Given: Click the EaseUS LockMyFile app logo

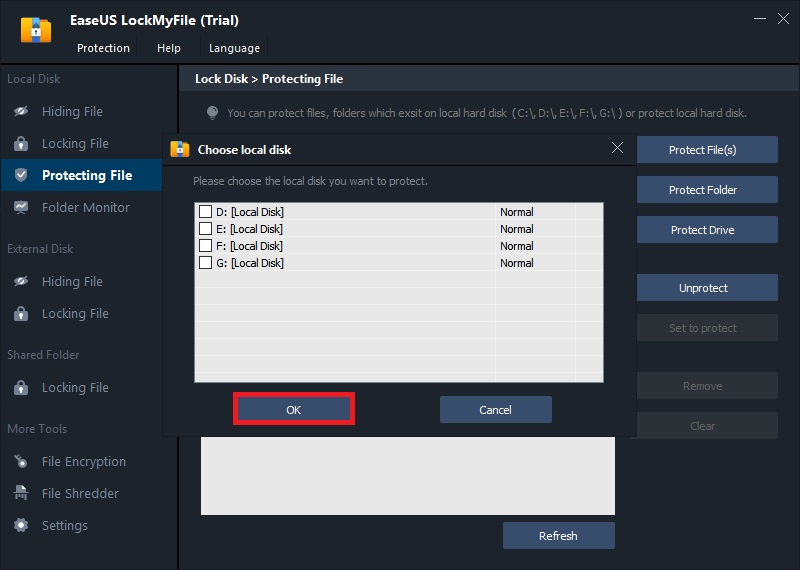Looking at the screenshot, I should click(36, 31).
